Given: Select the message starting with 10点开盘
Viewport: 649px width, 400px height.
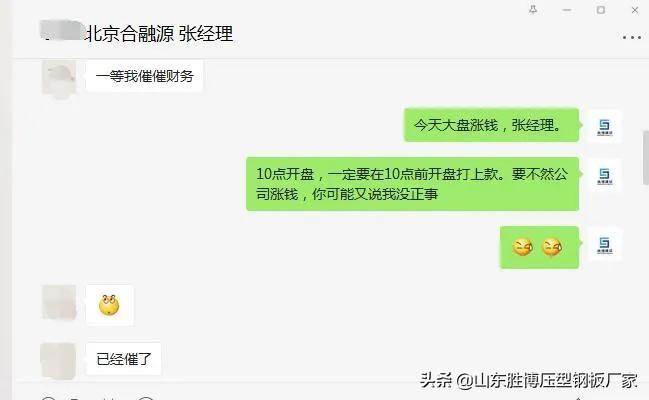Looking at the screenshot, I should pyautogui.click(x=412, y=184).
